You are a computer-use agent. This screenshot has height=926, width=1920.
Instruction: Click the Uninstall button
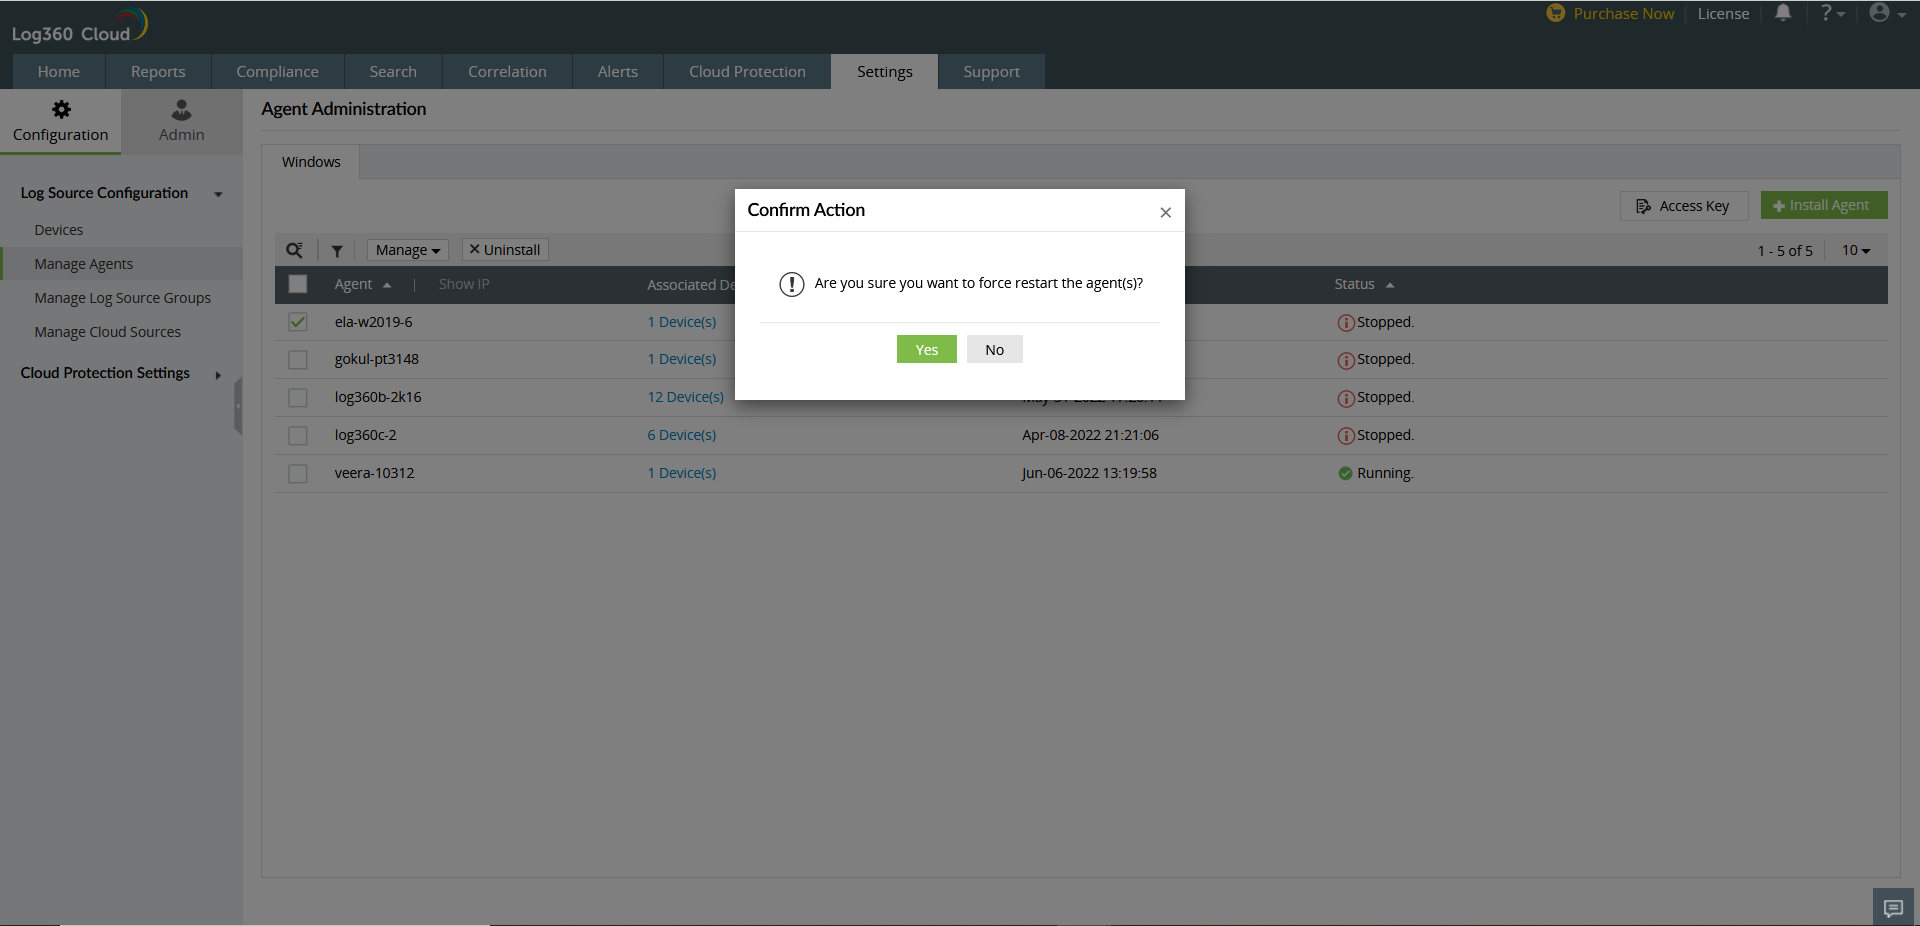click(505, 250)
